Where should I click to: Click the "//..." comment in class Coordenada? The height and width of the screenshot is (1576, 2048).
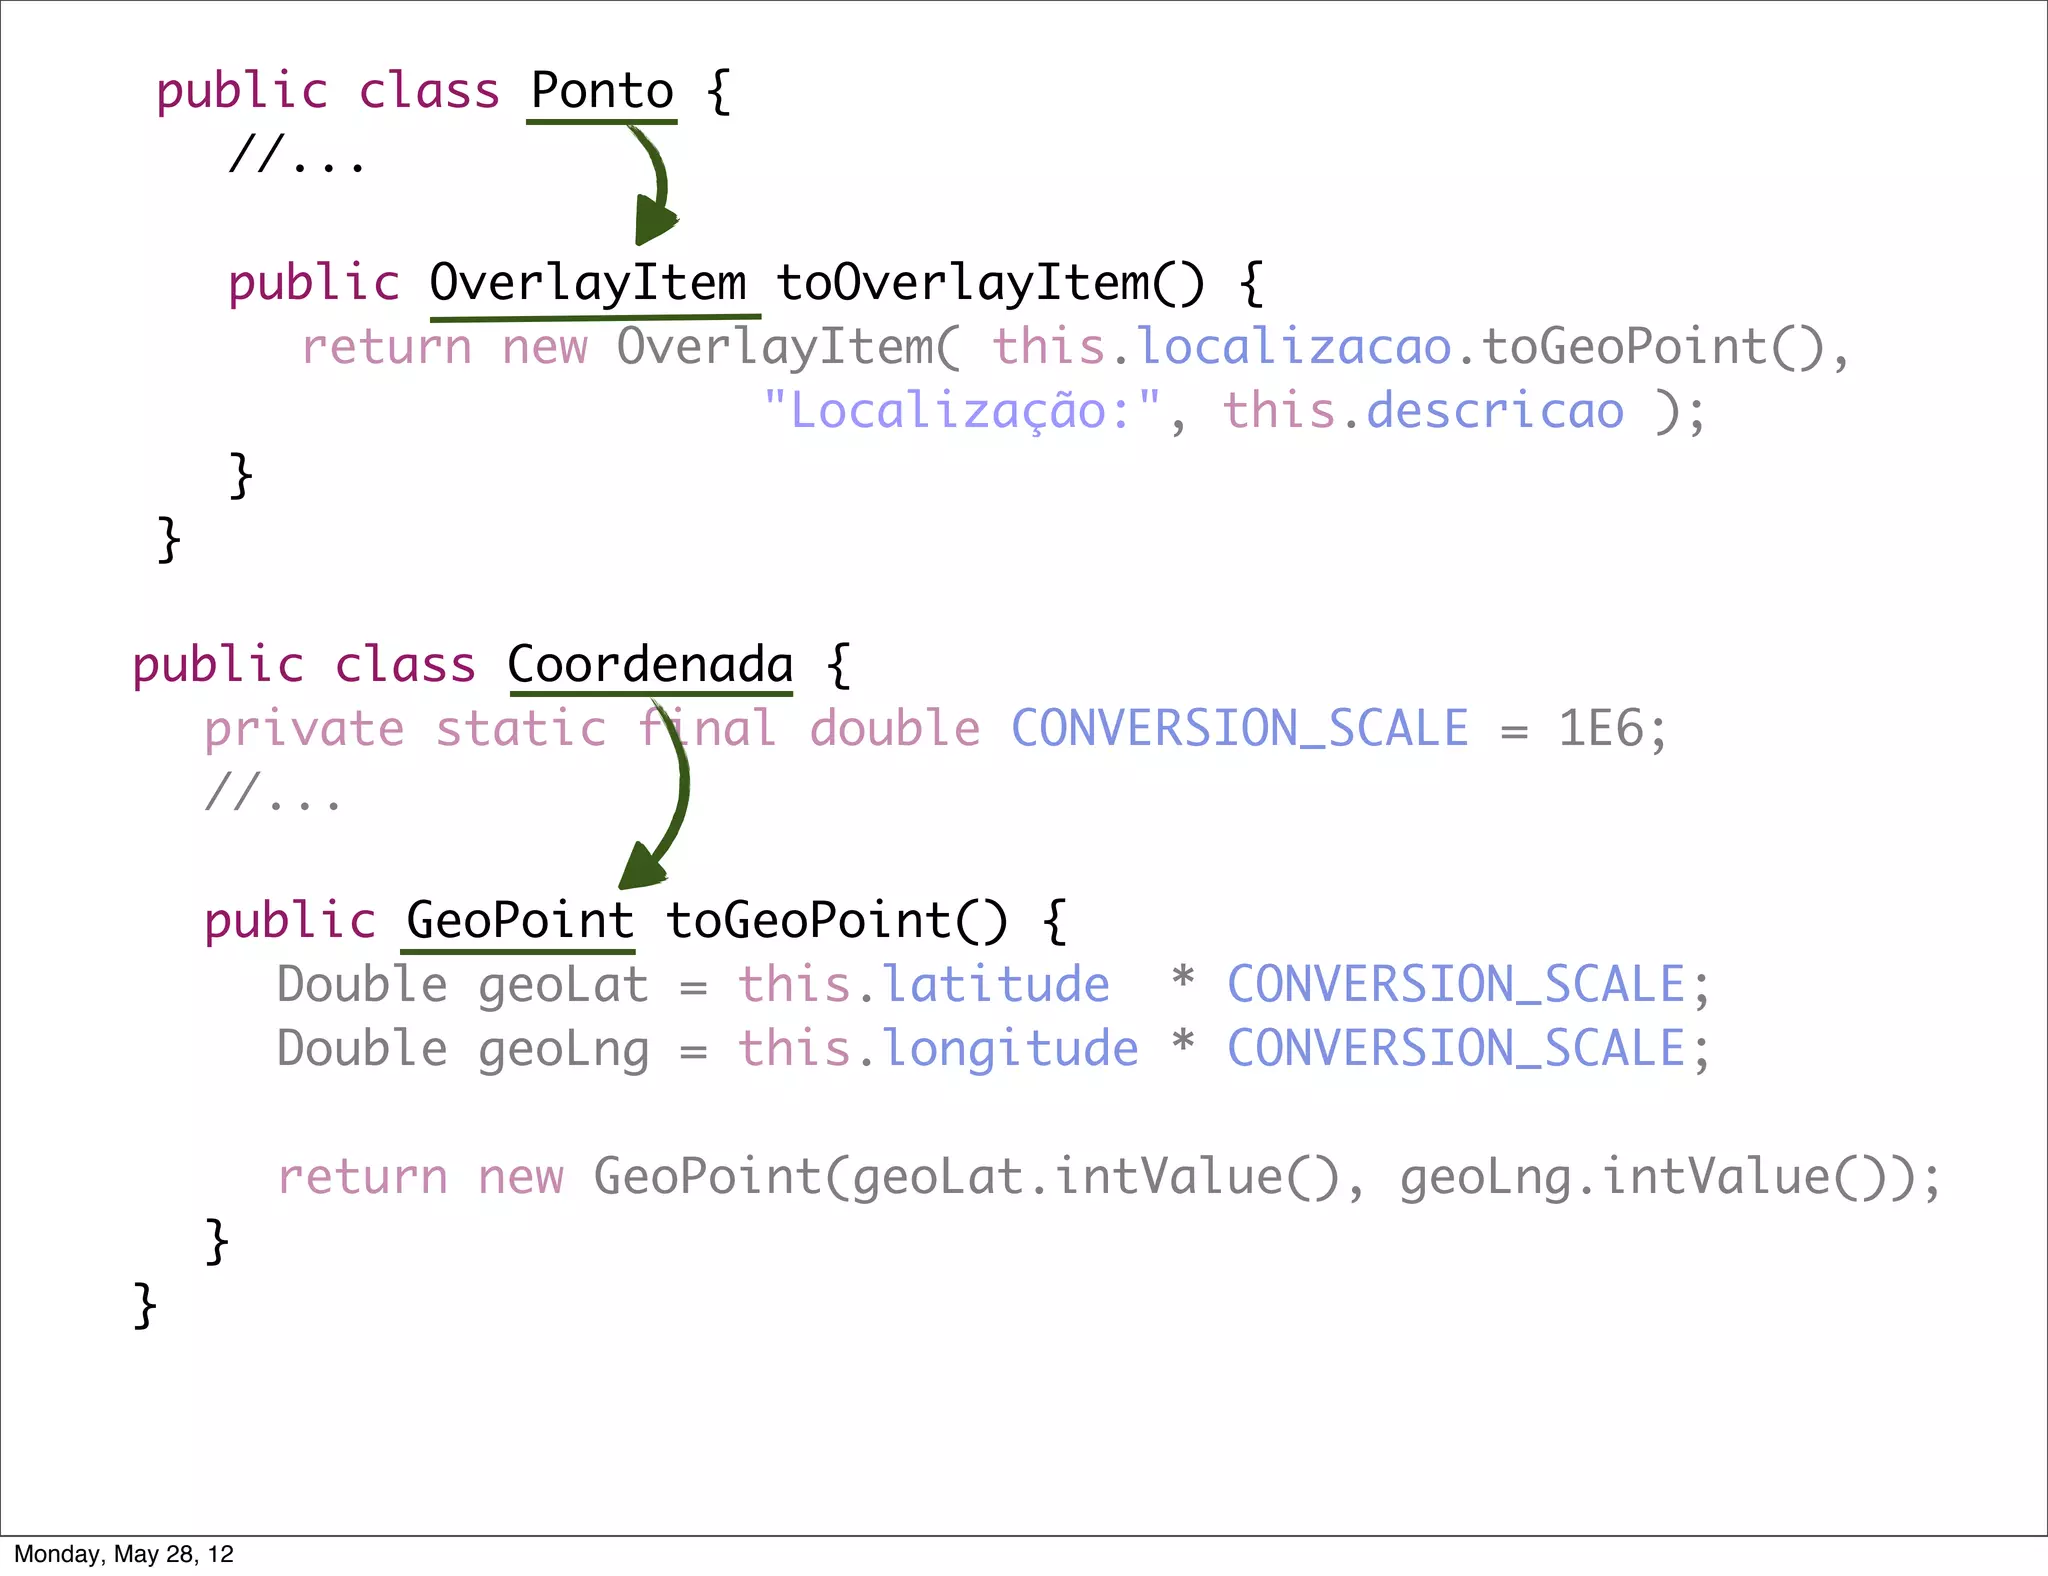tap(273, 794)
